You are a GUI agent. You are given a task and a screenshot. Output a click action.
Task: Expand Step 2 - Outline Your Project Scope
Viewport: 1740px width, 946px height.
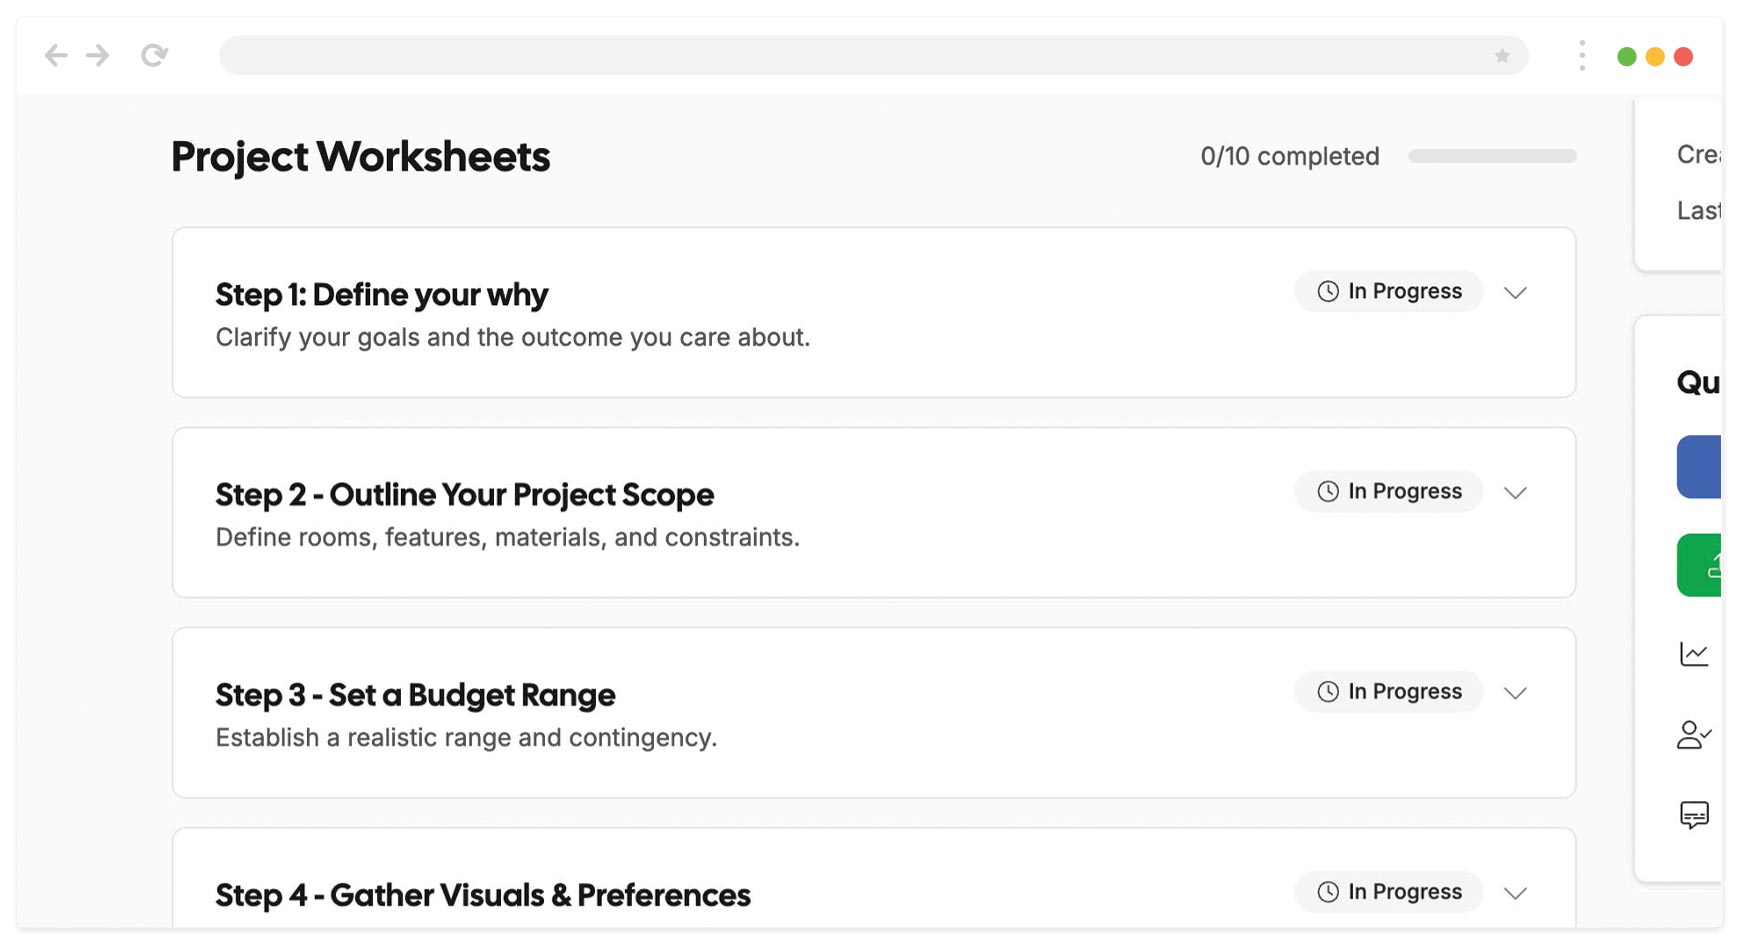tap(1515, 493)
